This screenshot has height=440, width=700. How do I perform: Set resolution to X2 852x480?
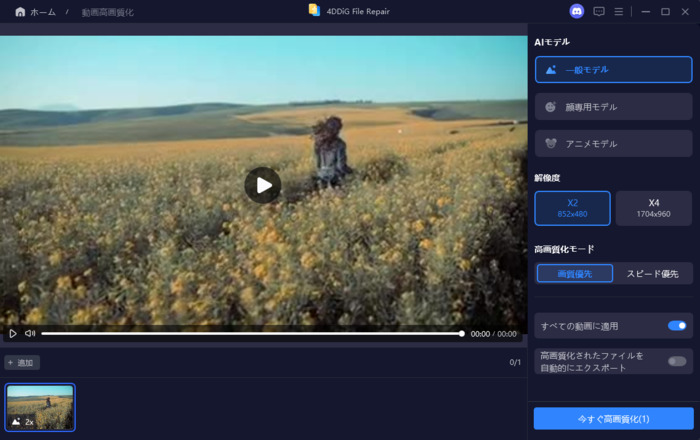click(x=572, y=208)
